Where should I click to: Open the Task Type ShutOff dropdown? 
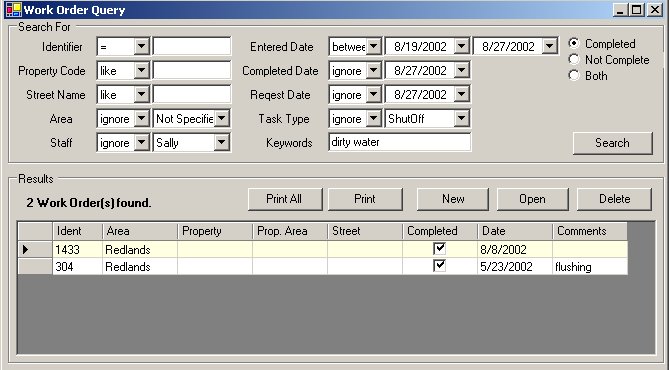tap(461, 119)
